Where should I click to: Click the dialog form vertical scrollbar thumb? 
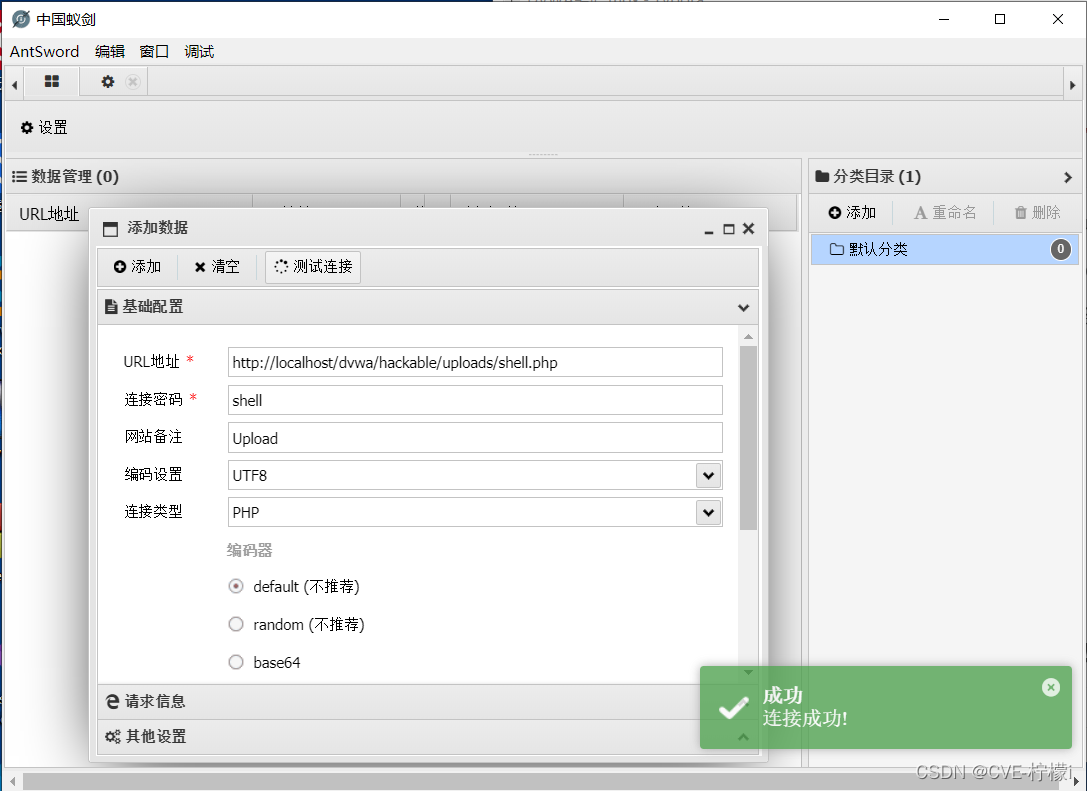748,437
